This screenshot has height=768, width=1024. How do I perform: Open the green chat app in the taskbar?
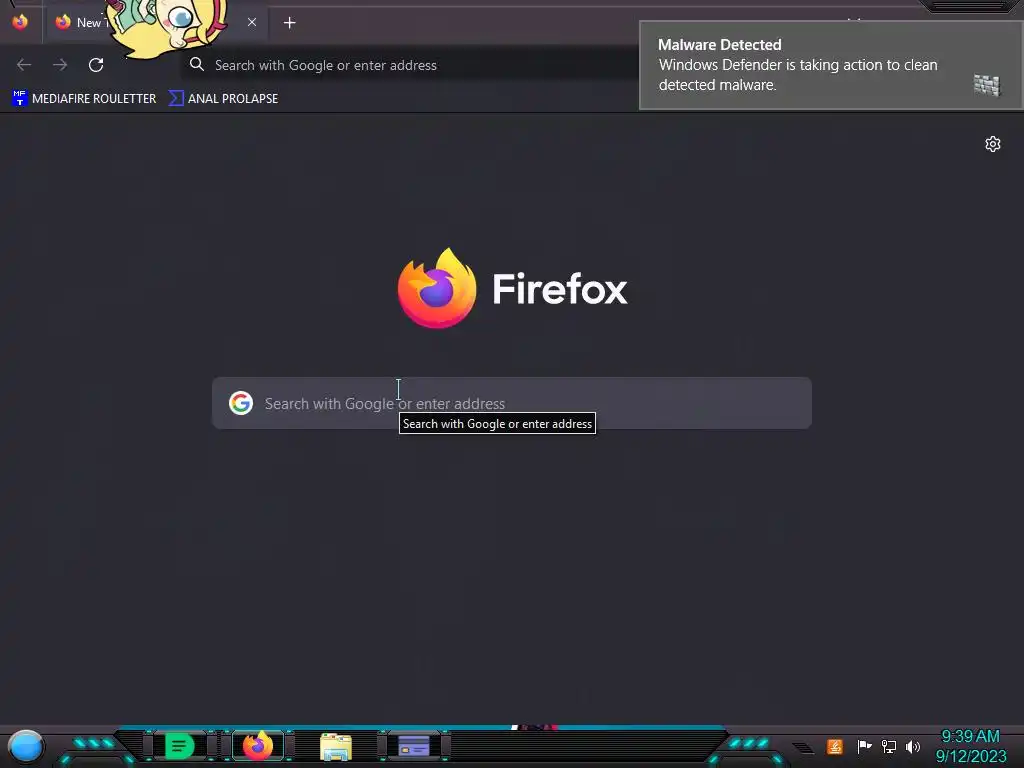coord(179,746)
